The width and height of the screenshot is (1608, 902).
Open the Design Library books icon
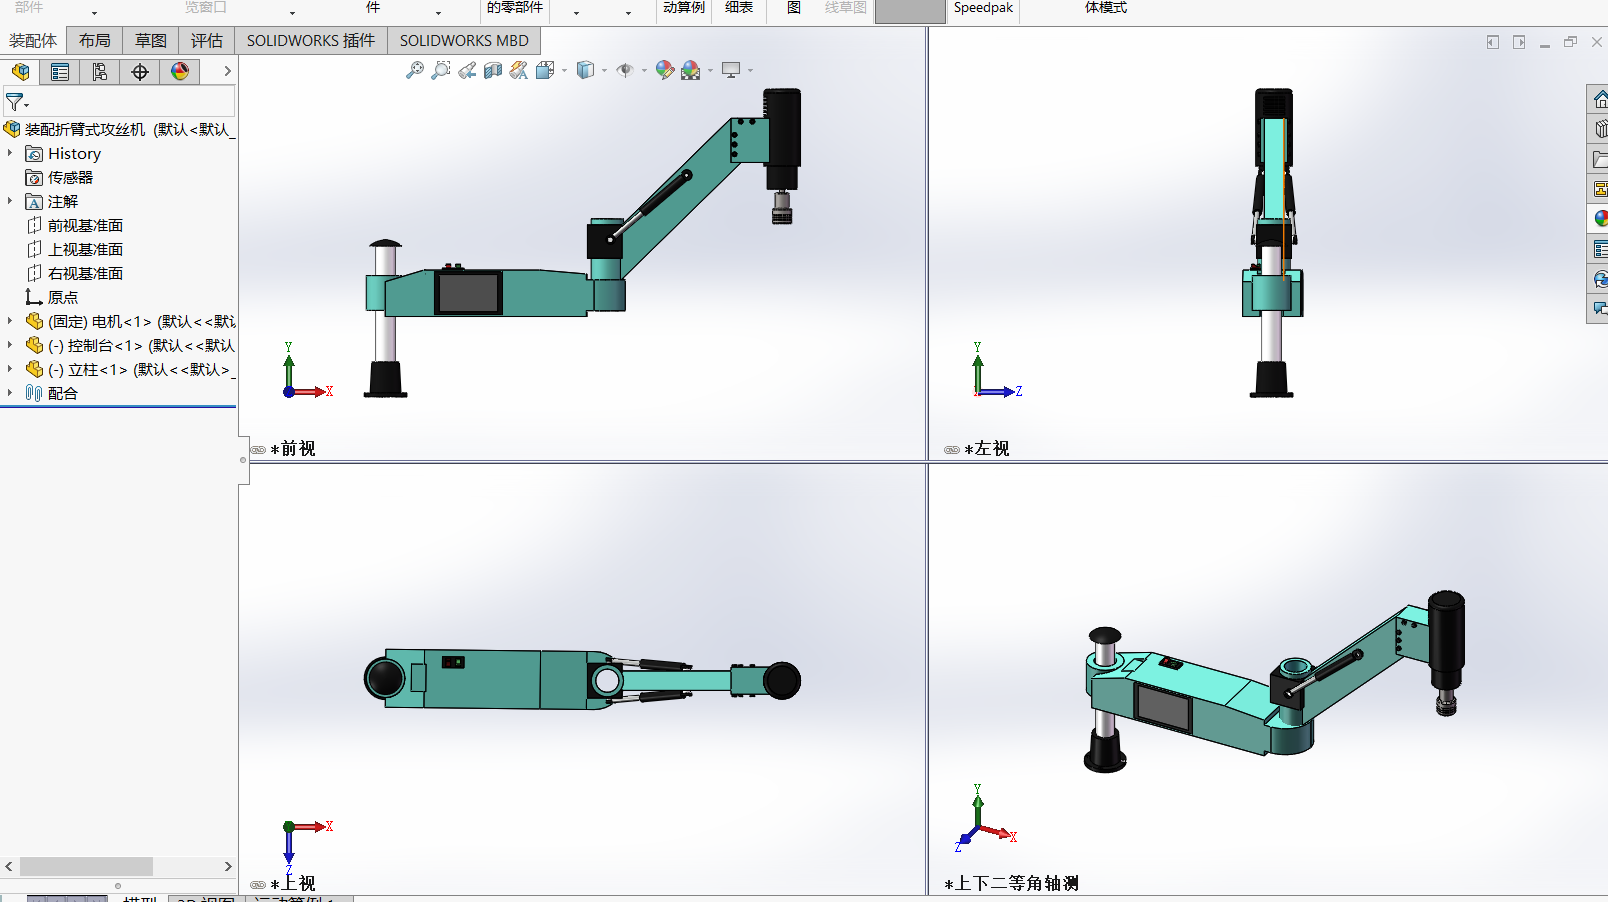tap(1600, 129)
